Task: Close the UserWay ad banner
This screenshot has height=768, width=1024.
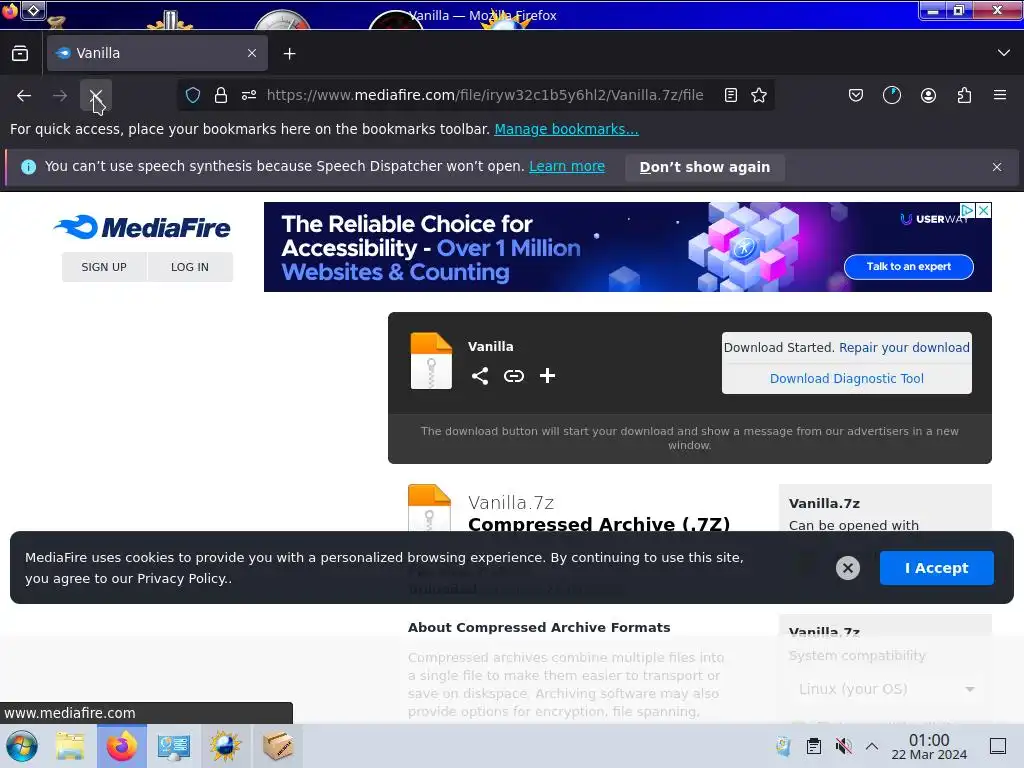Action: tap(983, 210)
